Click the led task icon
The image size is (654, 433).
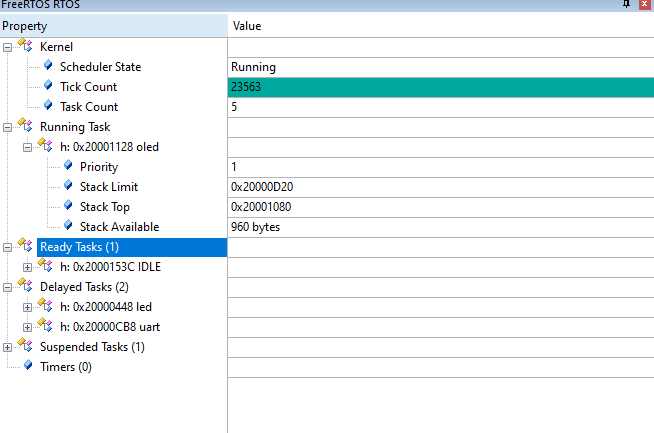(45, 305)
